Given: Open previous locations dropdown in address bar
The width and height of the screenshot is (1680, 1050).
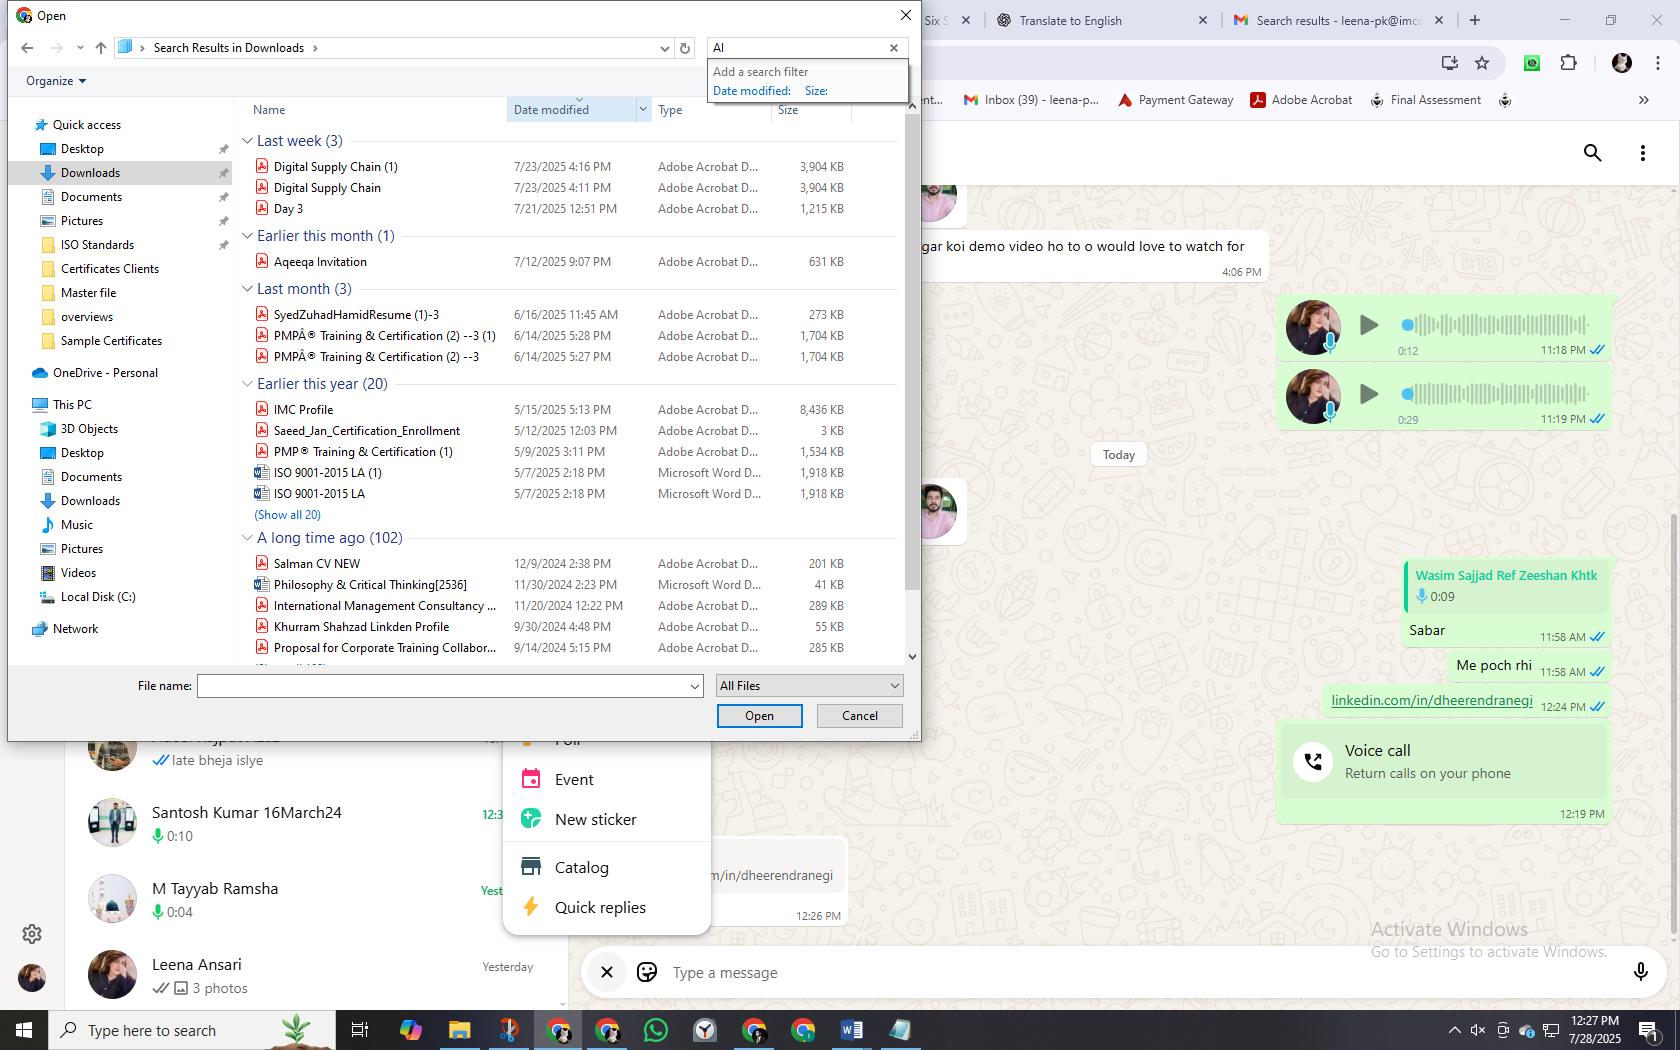Looking at the screenshot, I should point(665,48).
